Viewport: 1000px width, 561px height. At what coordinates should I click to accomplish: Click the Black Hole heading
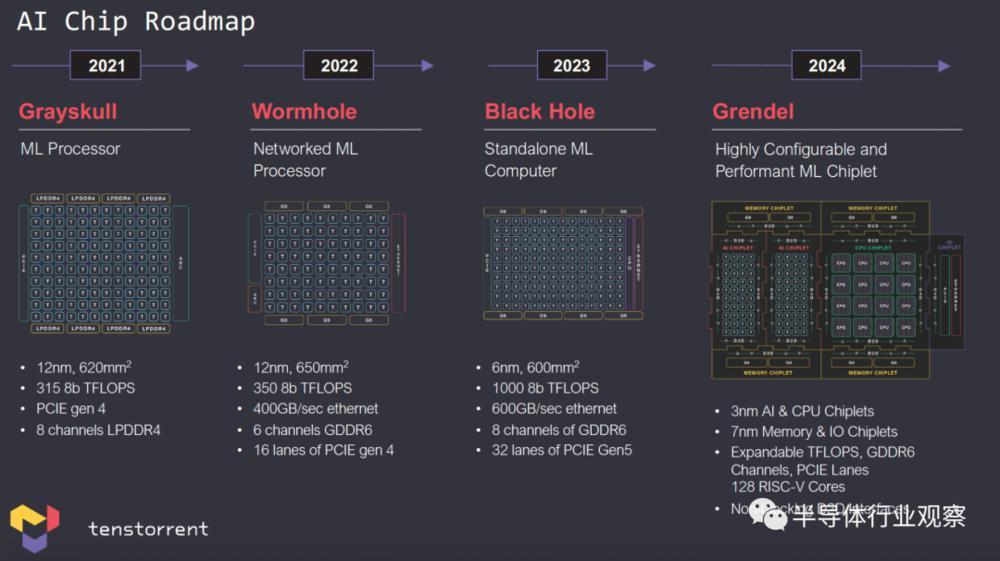click(x=540, y=112)
